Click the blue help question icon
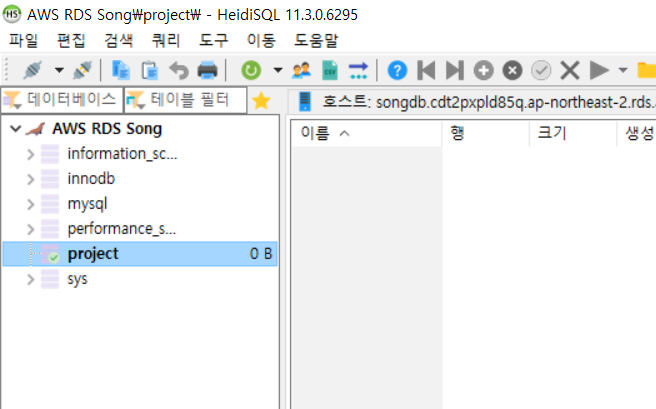Viewport: 656px width, 409px height. point(397,70)
